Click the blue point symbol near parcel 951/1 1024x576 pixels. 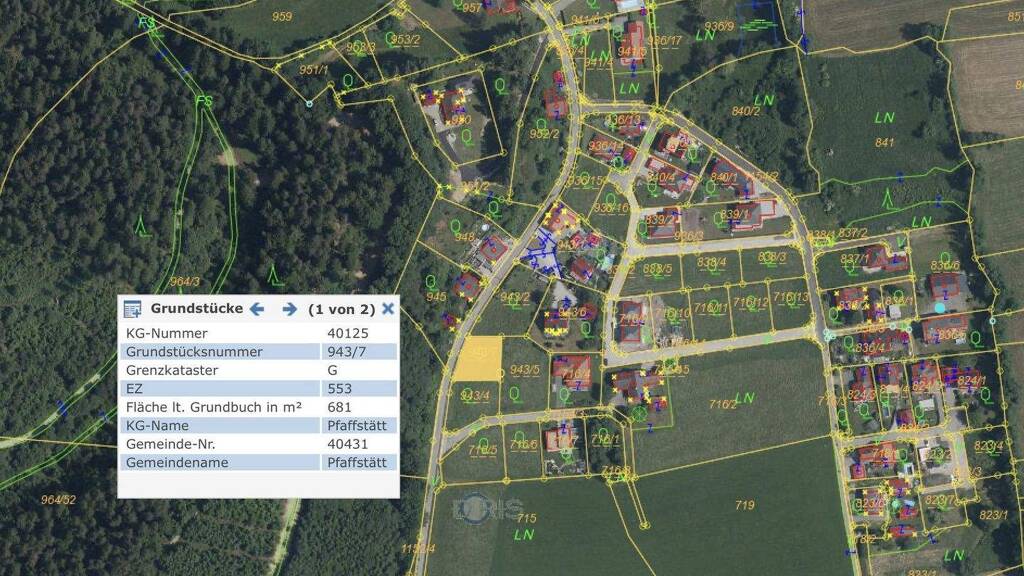tap(310, 102)
